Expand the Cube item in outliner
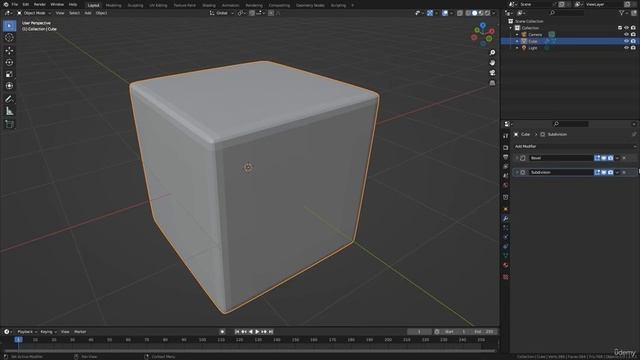This screenshot has height=360, width=640. pos(517,41)
